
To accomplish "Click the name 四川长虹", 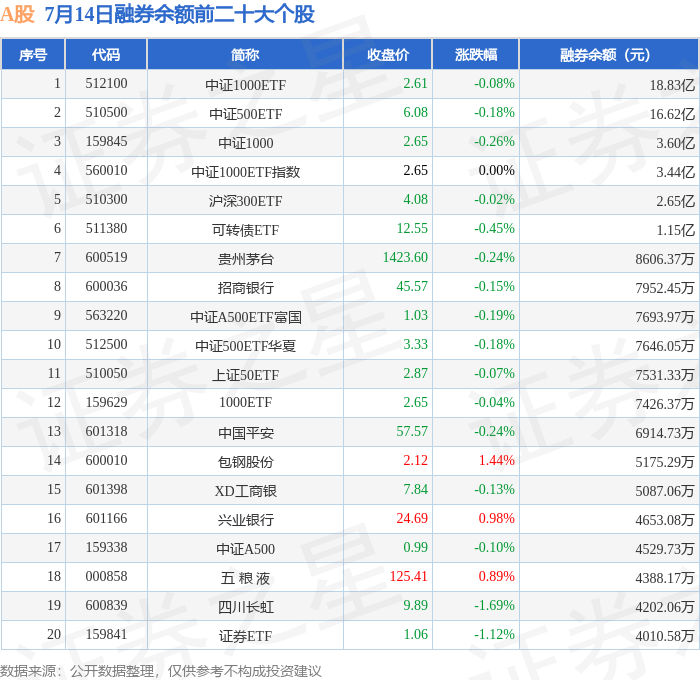I will (x=246, y=607).
